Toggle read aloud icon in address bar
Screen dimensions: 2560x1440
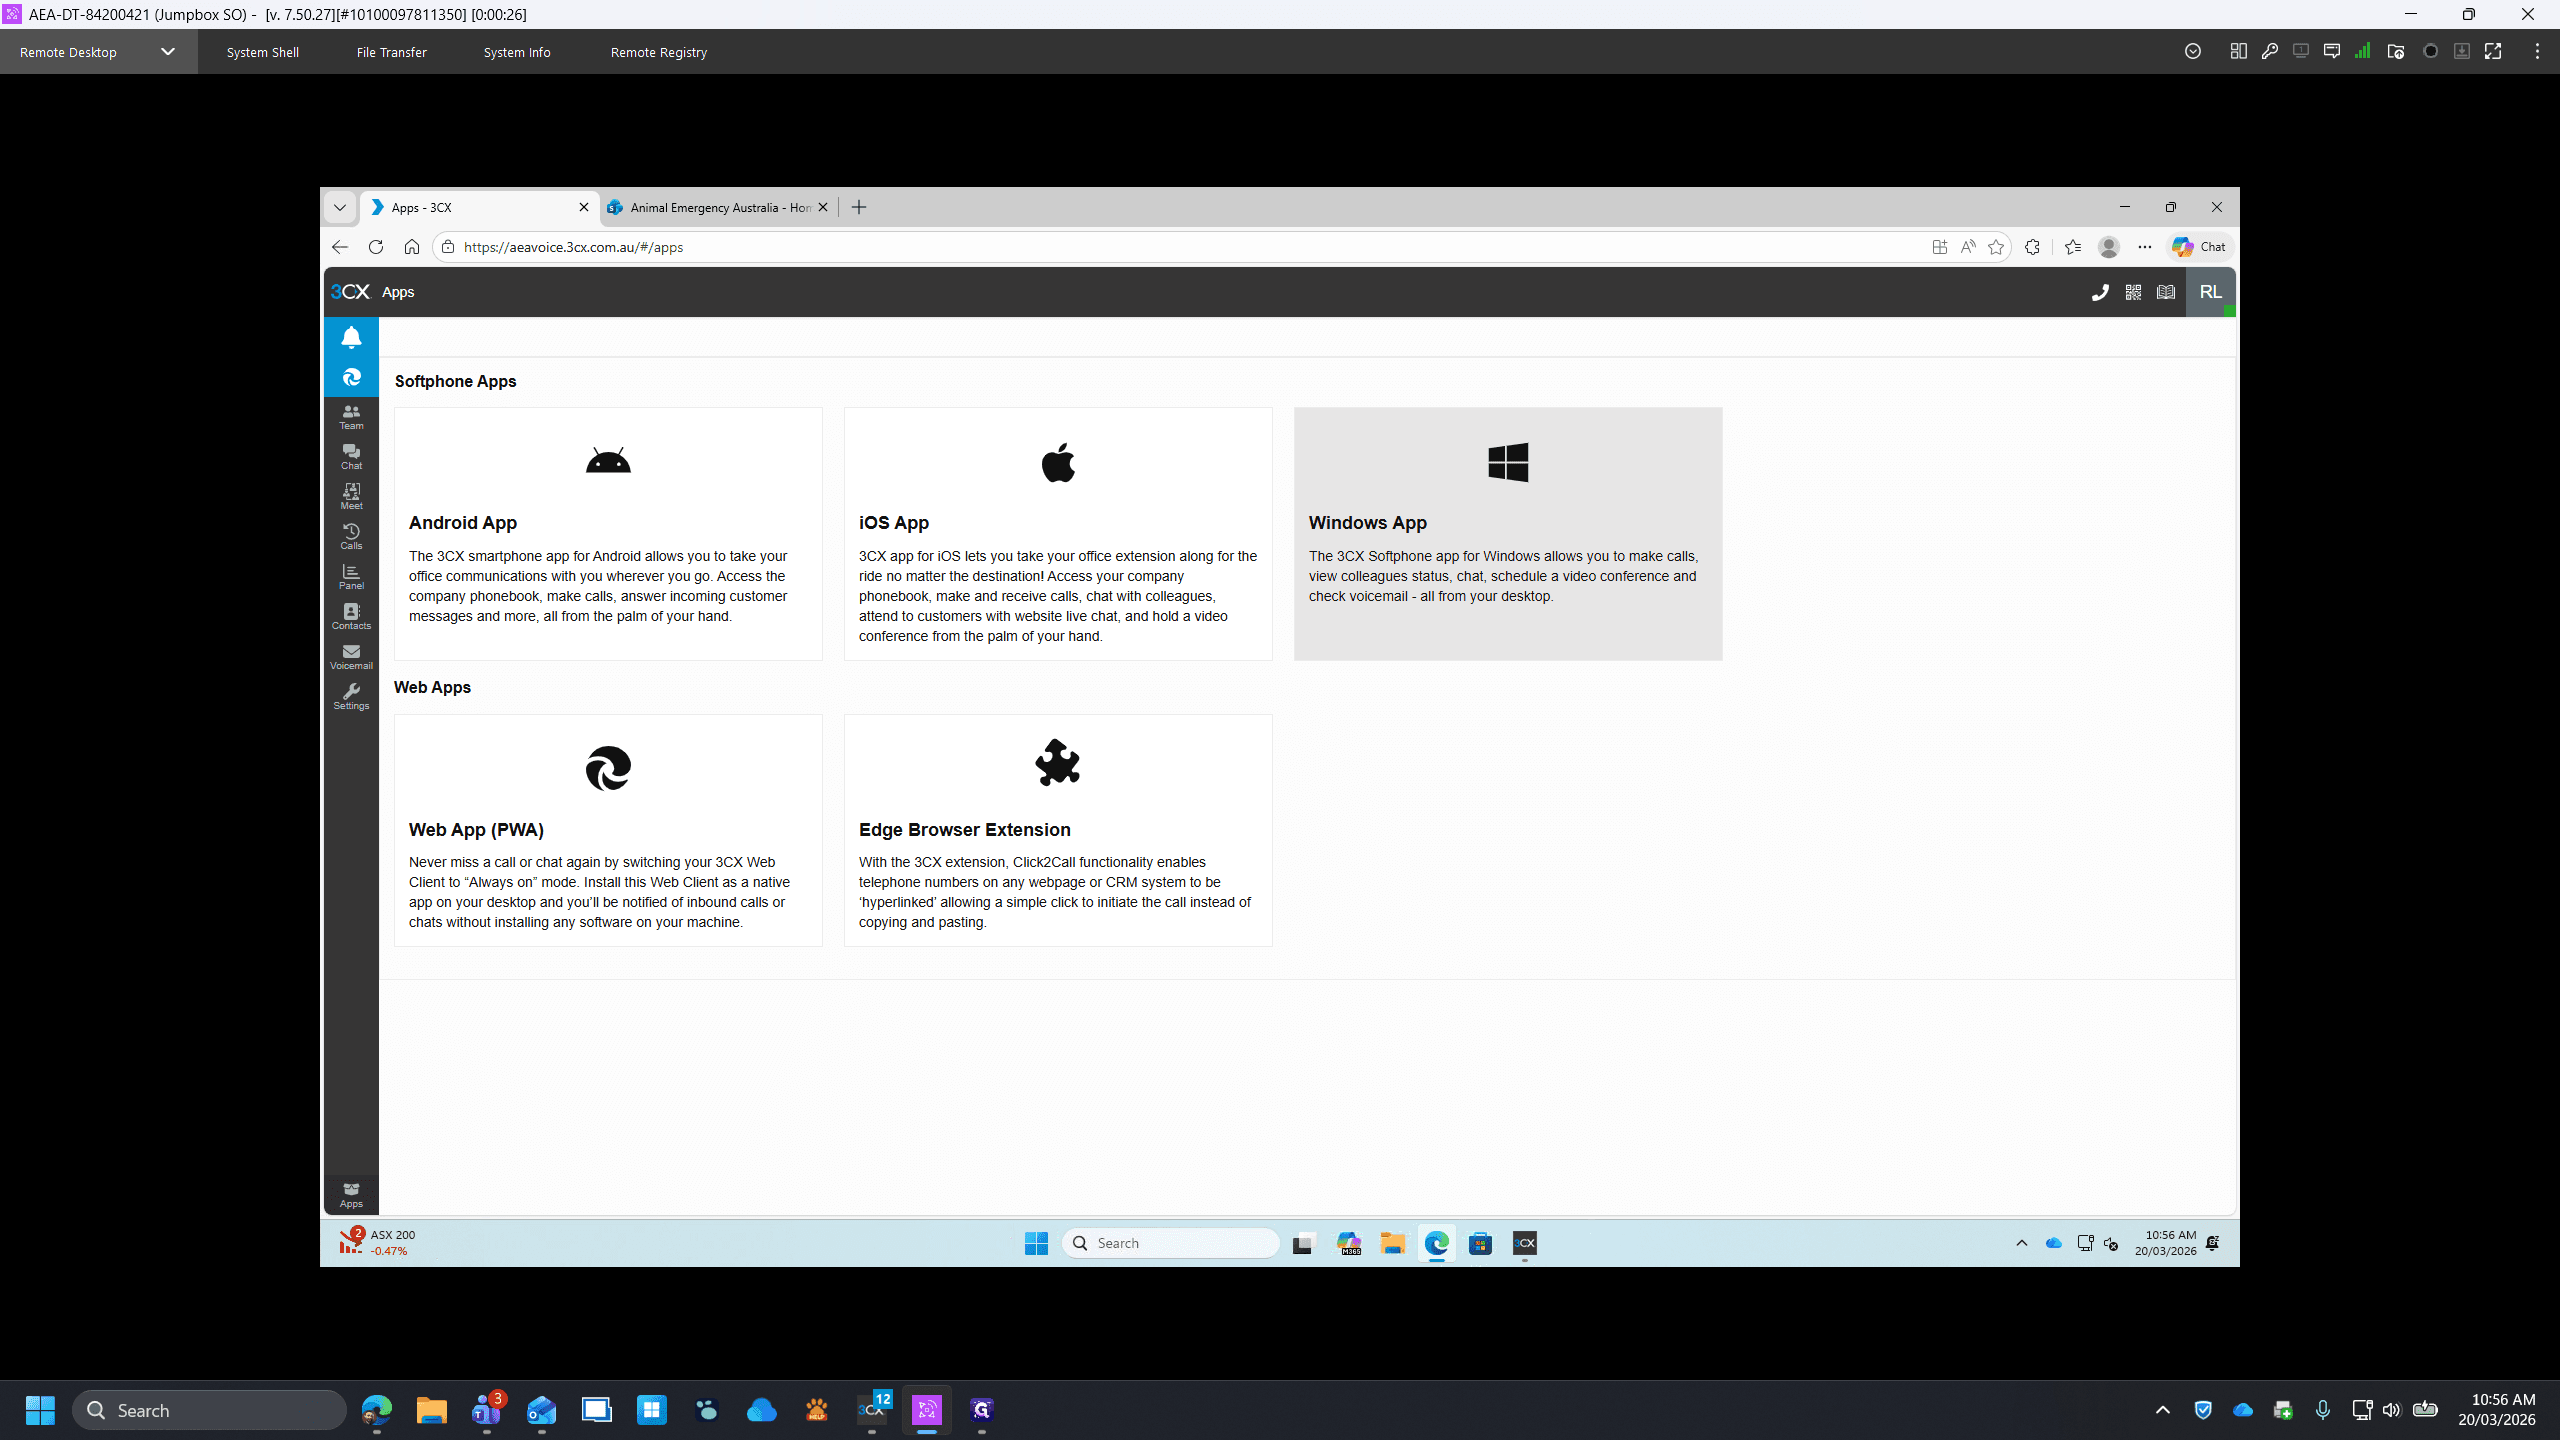(x=1968, y=247)
